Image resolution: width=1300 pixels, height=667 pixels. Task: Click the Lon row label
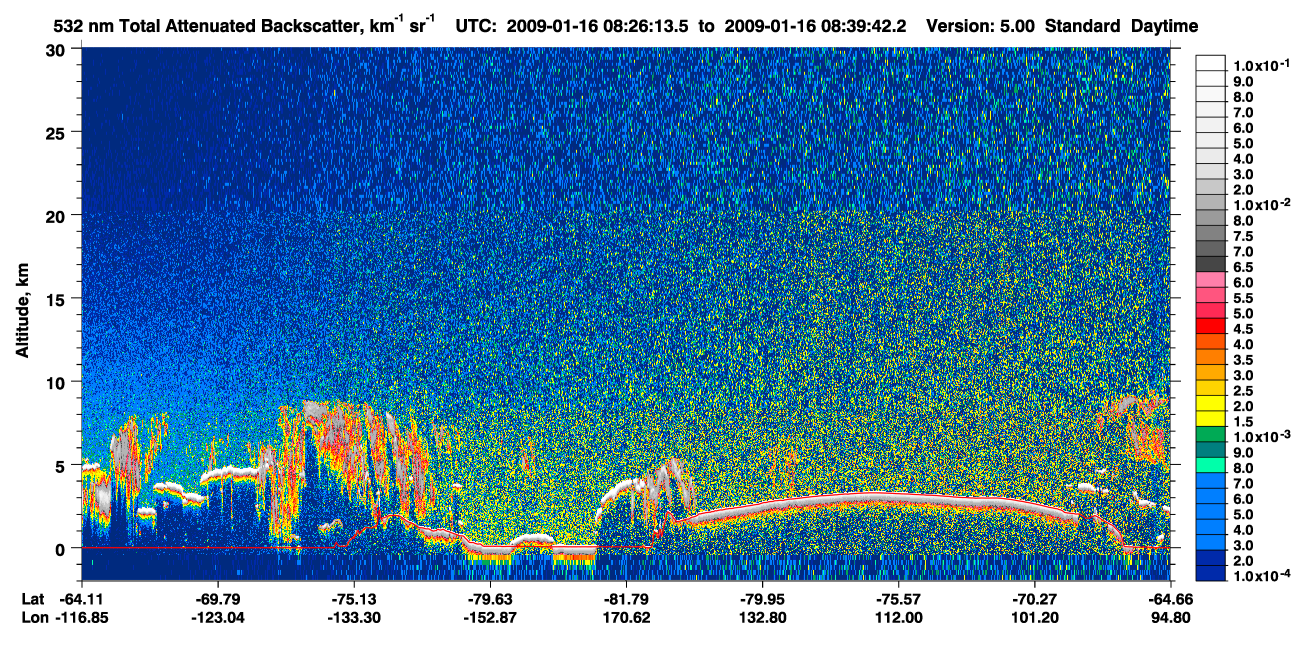33,617
